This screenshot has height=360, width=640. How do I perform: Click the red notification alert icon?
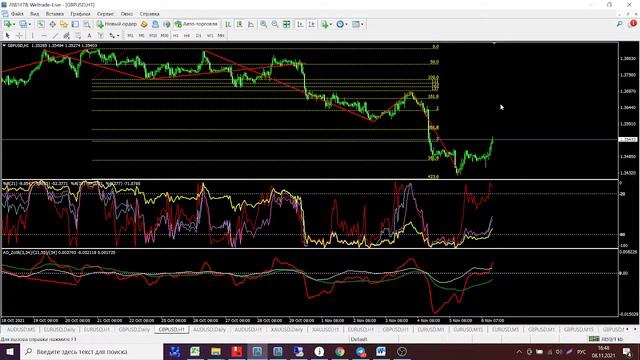click(633, 24)
